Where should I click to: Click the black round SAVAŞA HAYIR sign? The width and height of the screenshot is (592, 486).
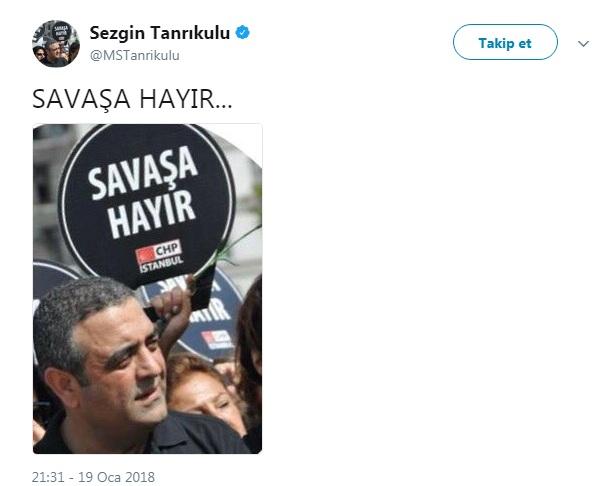tap(147, 206)
